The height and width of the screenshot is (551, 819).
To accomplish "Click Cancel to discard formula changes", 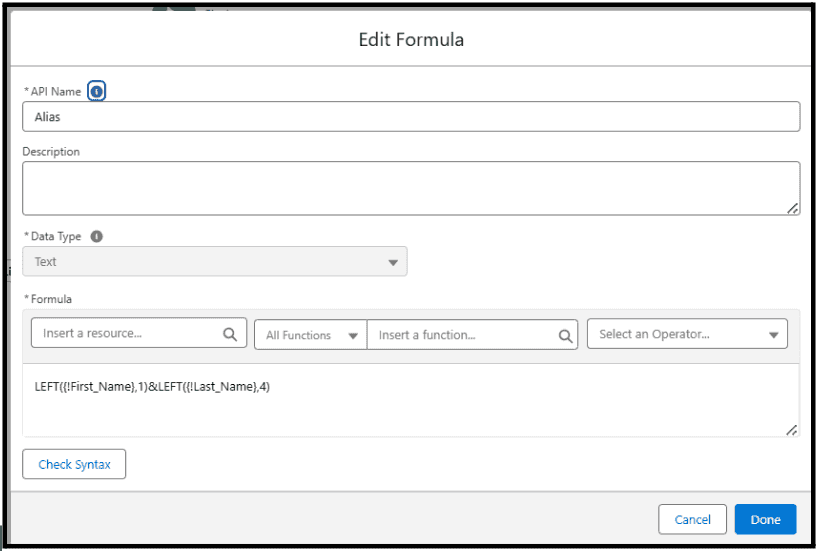I will click(x=692, y=519).
